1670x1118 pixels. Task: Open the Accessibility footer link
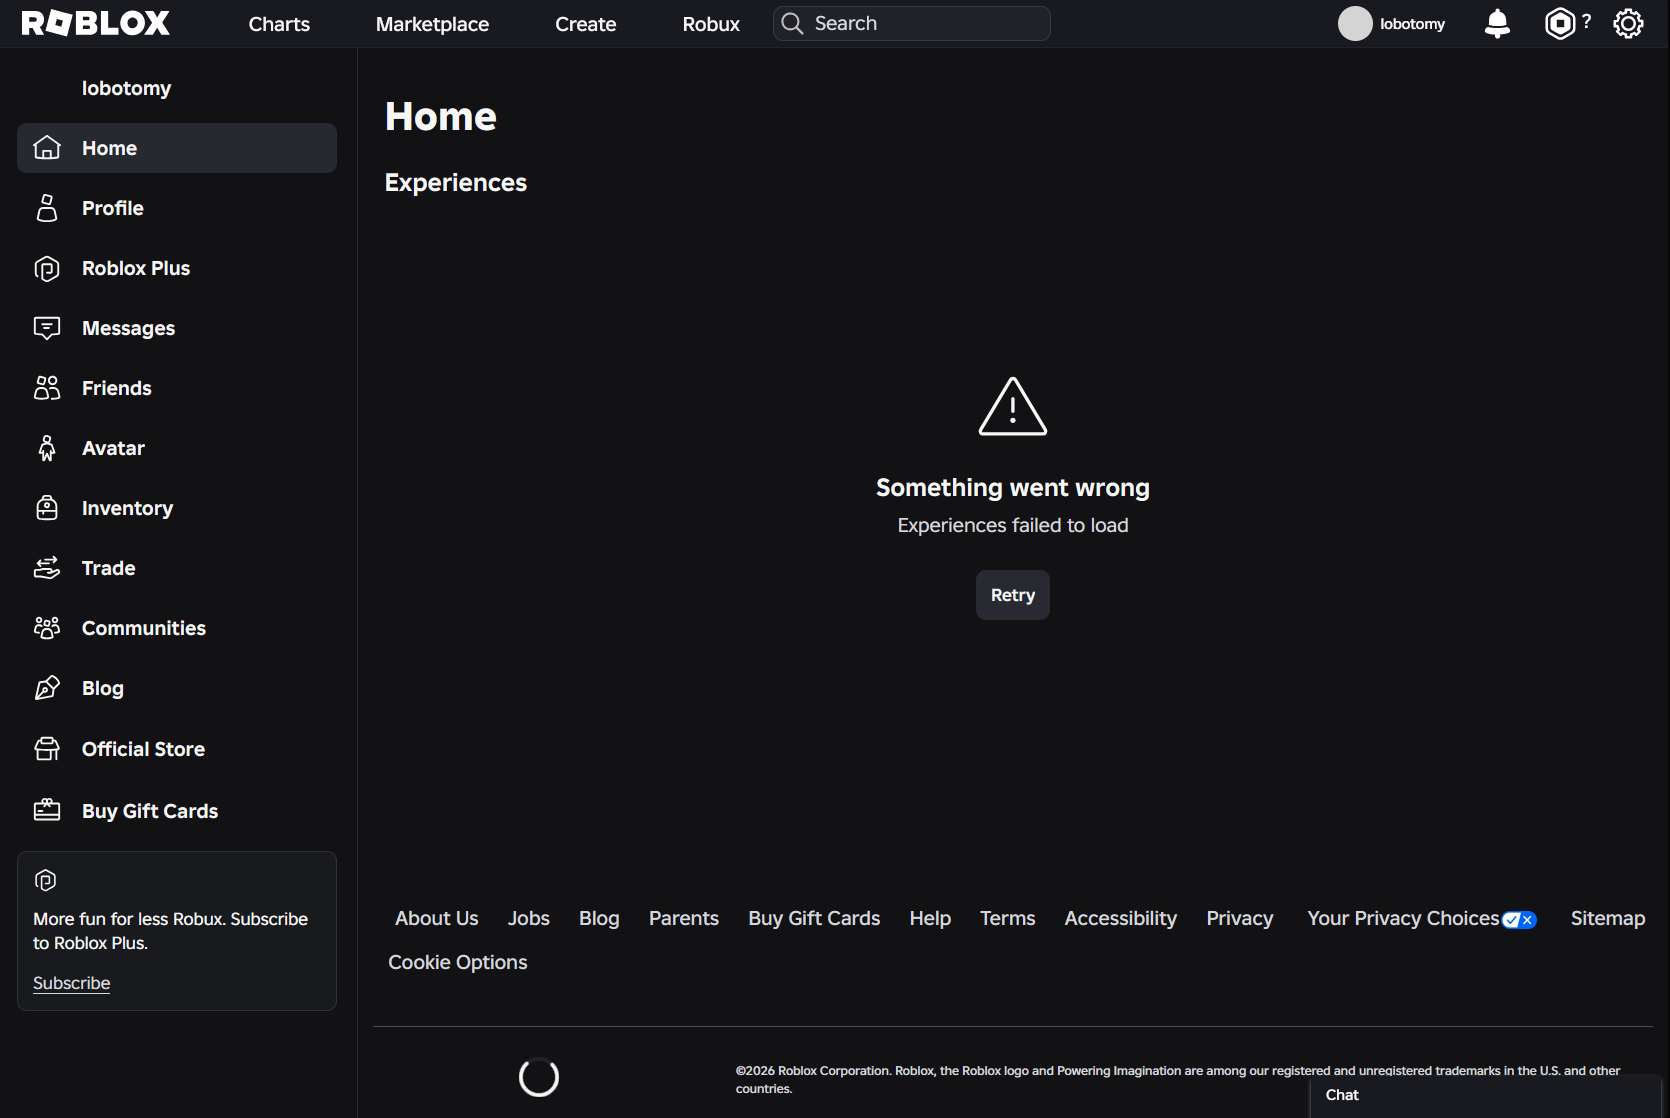pyautogui.click(x=1120, y=918)
